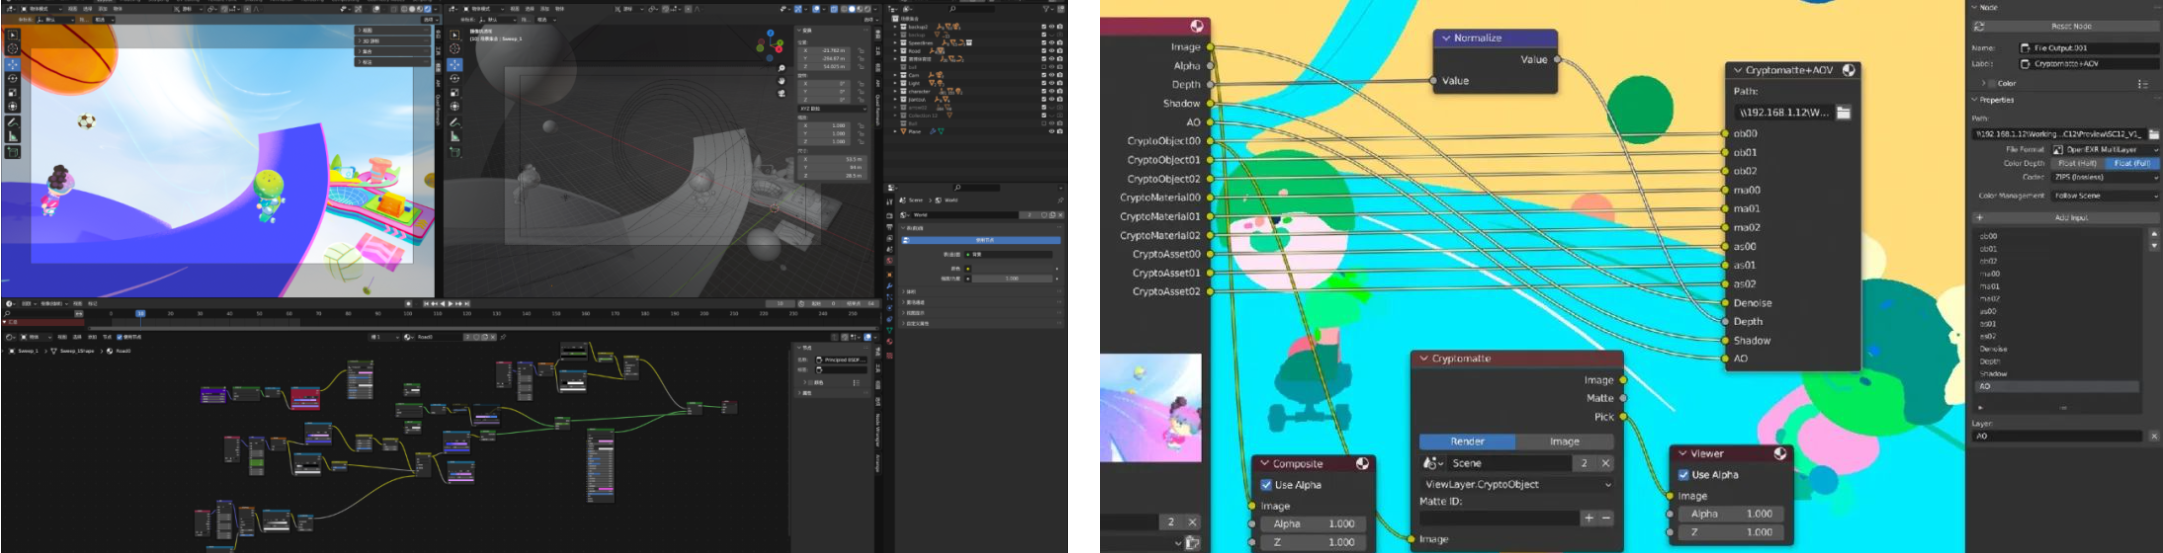Click the zoom magnifier icon in right viewport
The width and height of the screenshot is (2163, 553).
click(x=781, y=69)
